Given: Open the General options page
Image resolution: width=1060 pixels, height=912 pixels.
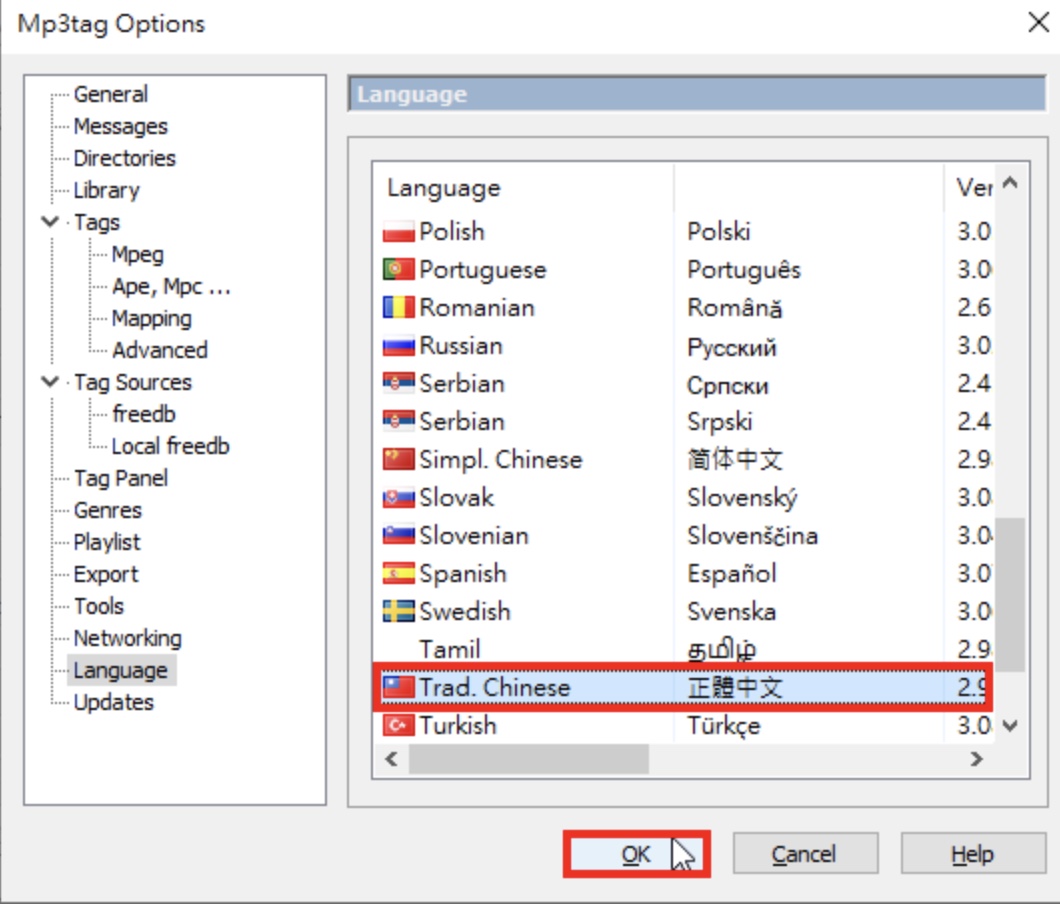Looking at the screenshot, I should point(111,94).
